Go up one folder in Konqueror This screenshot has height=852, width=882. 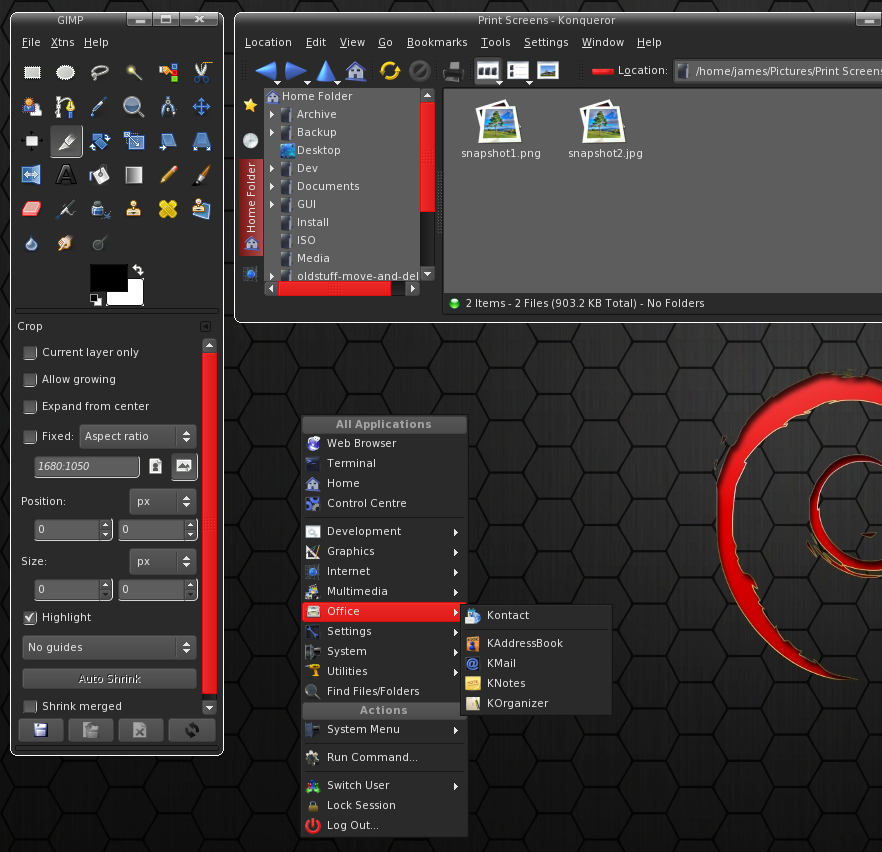click(x=326, y=71)
